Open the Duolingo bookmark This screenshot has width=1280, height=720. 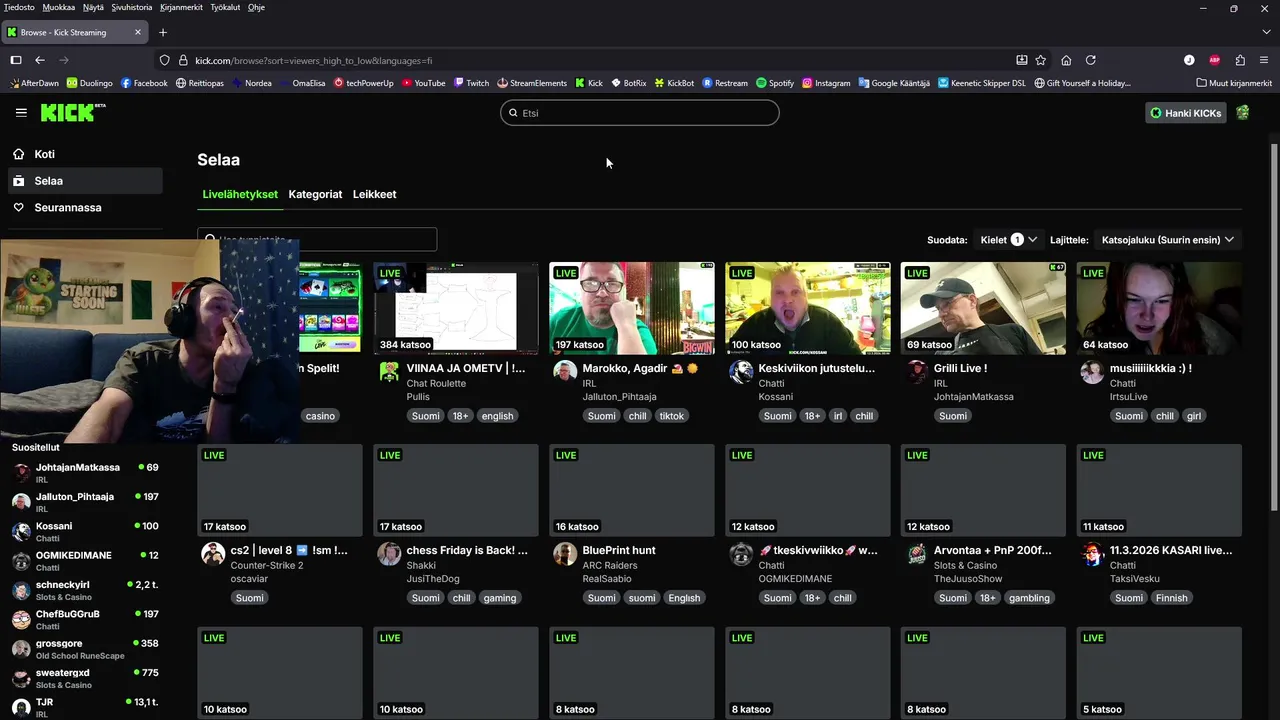pos(89,83)
